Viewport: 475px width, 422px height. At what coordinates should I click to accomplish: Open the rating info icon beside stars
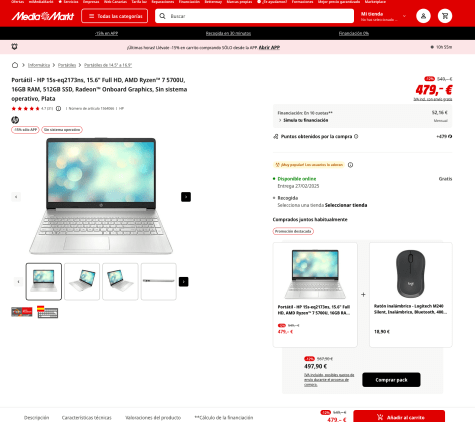pyautogui.click(x=58, y=109)
